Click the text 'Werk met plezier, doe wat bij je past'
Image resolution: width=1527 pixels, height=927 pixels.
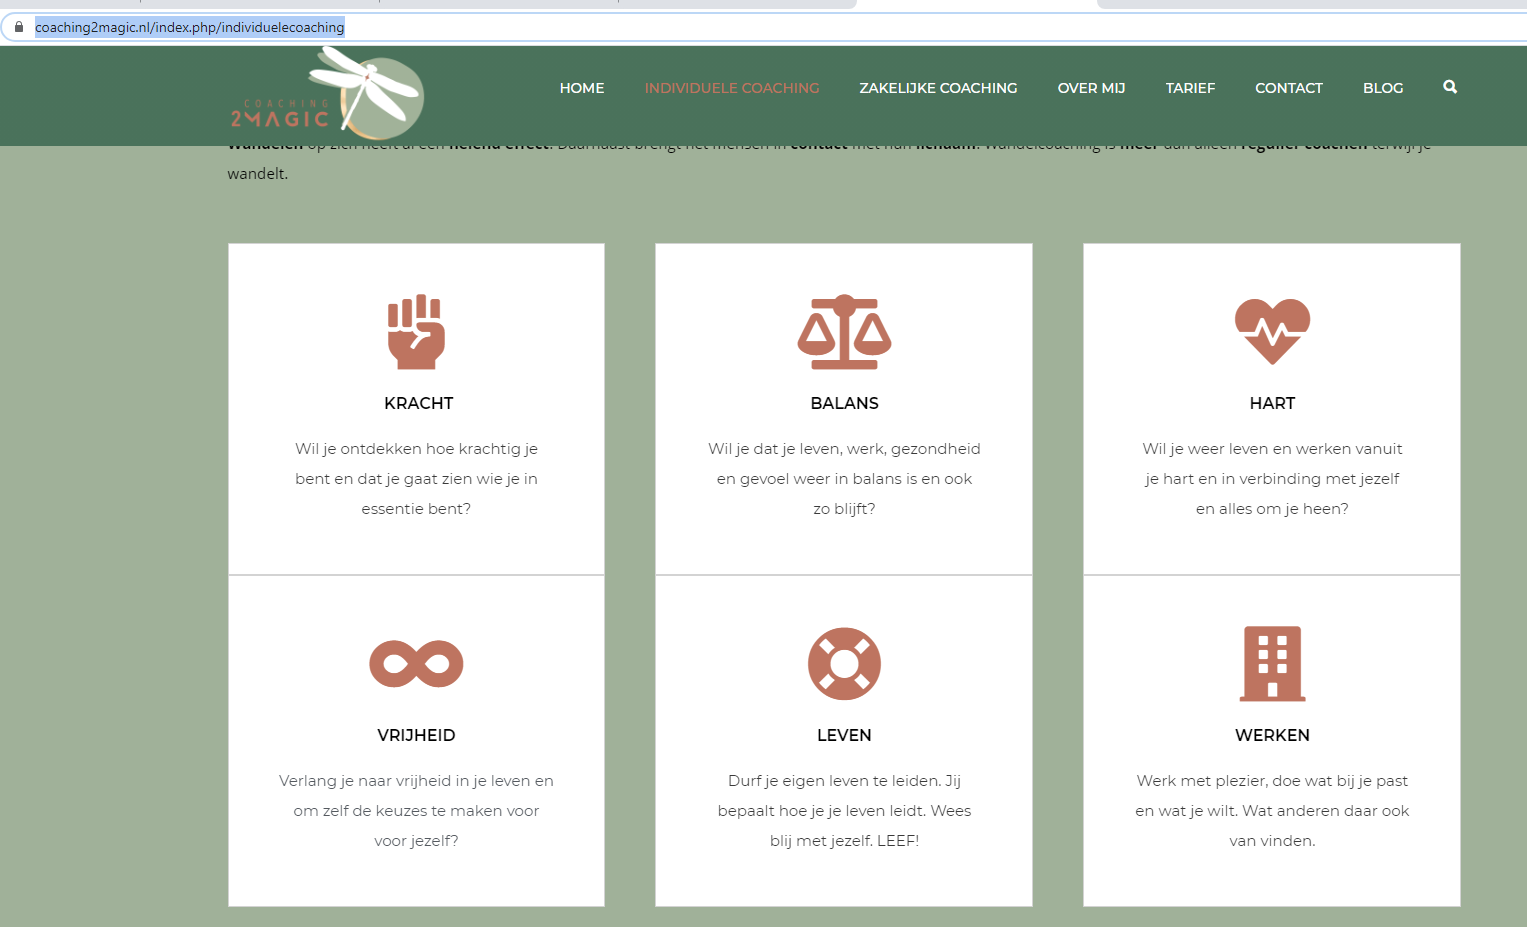(x=1272, y=781)
